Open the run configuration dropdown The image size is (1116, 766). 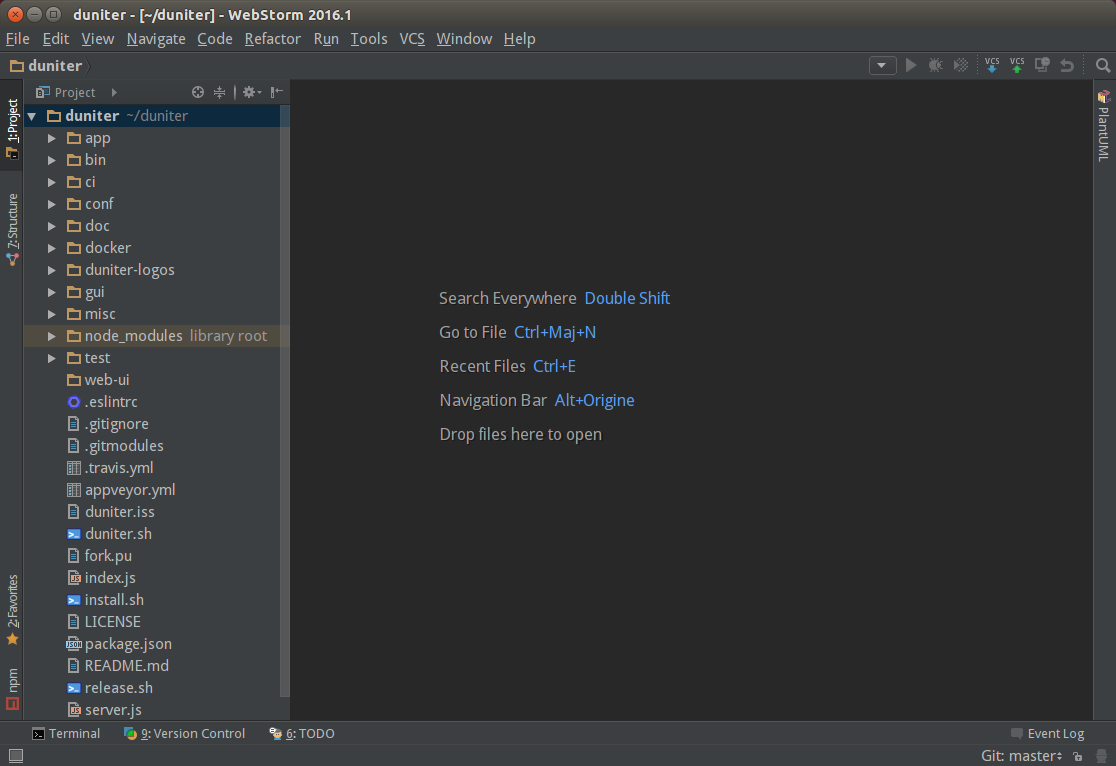pos(882,65)
